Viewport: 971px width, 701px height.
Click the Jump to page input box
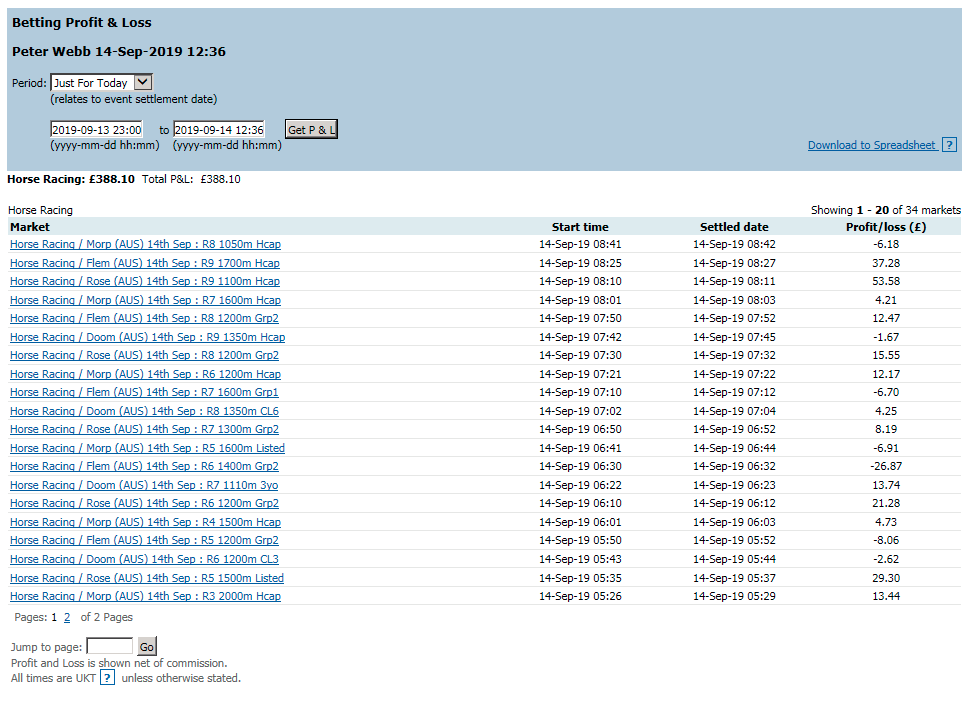pos(110,646)
